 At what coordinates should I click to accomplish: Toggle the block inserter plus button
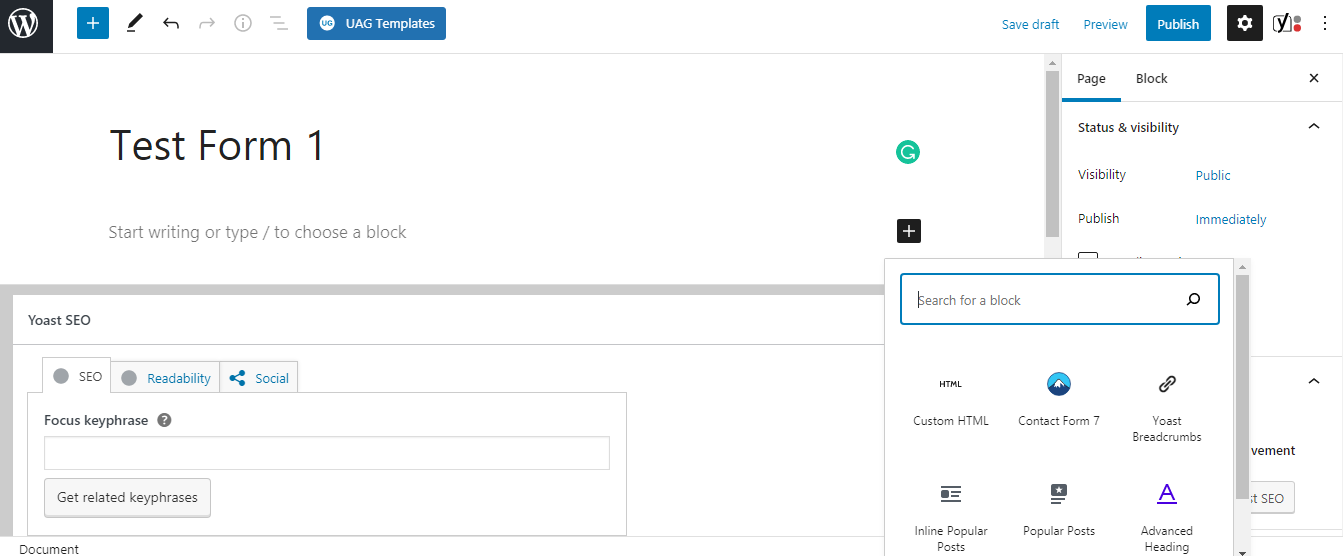tap(92, 24)
